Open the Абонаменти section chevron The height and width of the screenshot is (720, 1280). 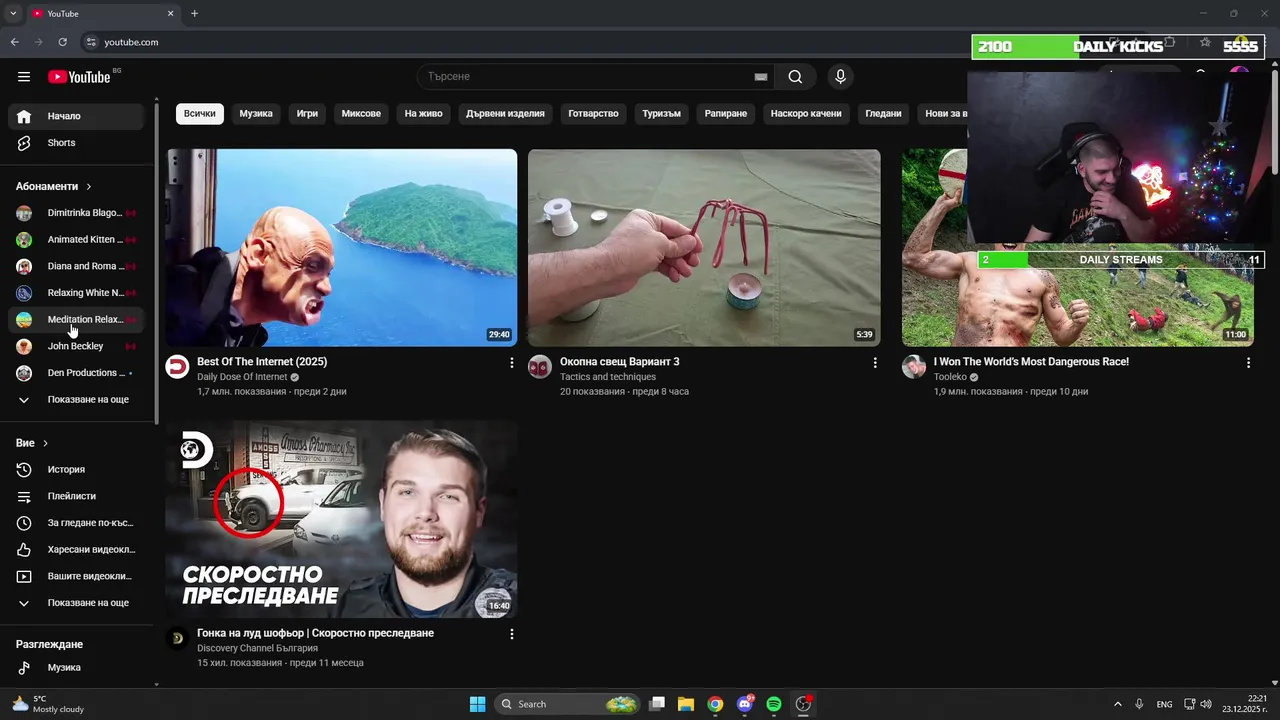pyautogui.click(x=88, y=187)
